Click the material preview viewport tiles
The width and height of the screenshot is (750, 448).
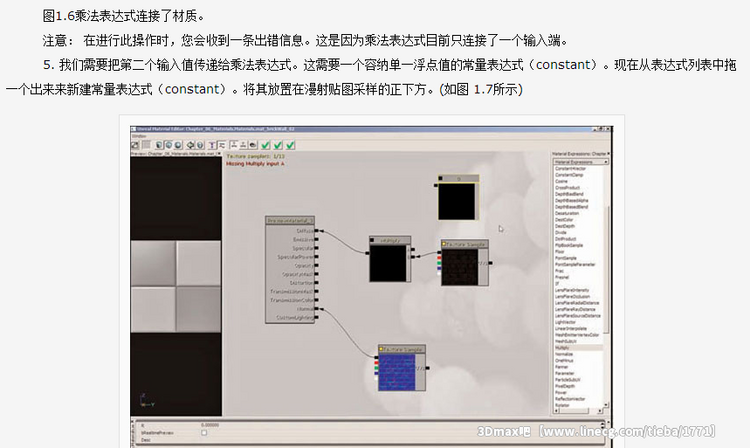coord(176,286)
